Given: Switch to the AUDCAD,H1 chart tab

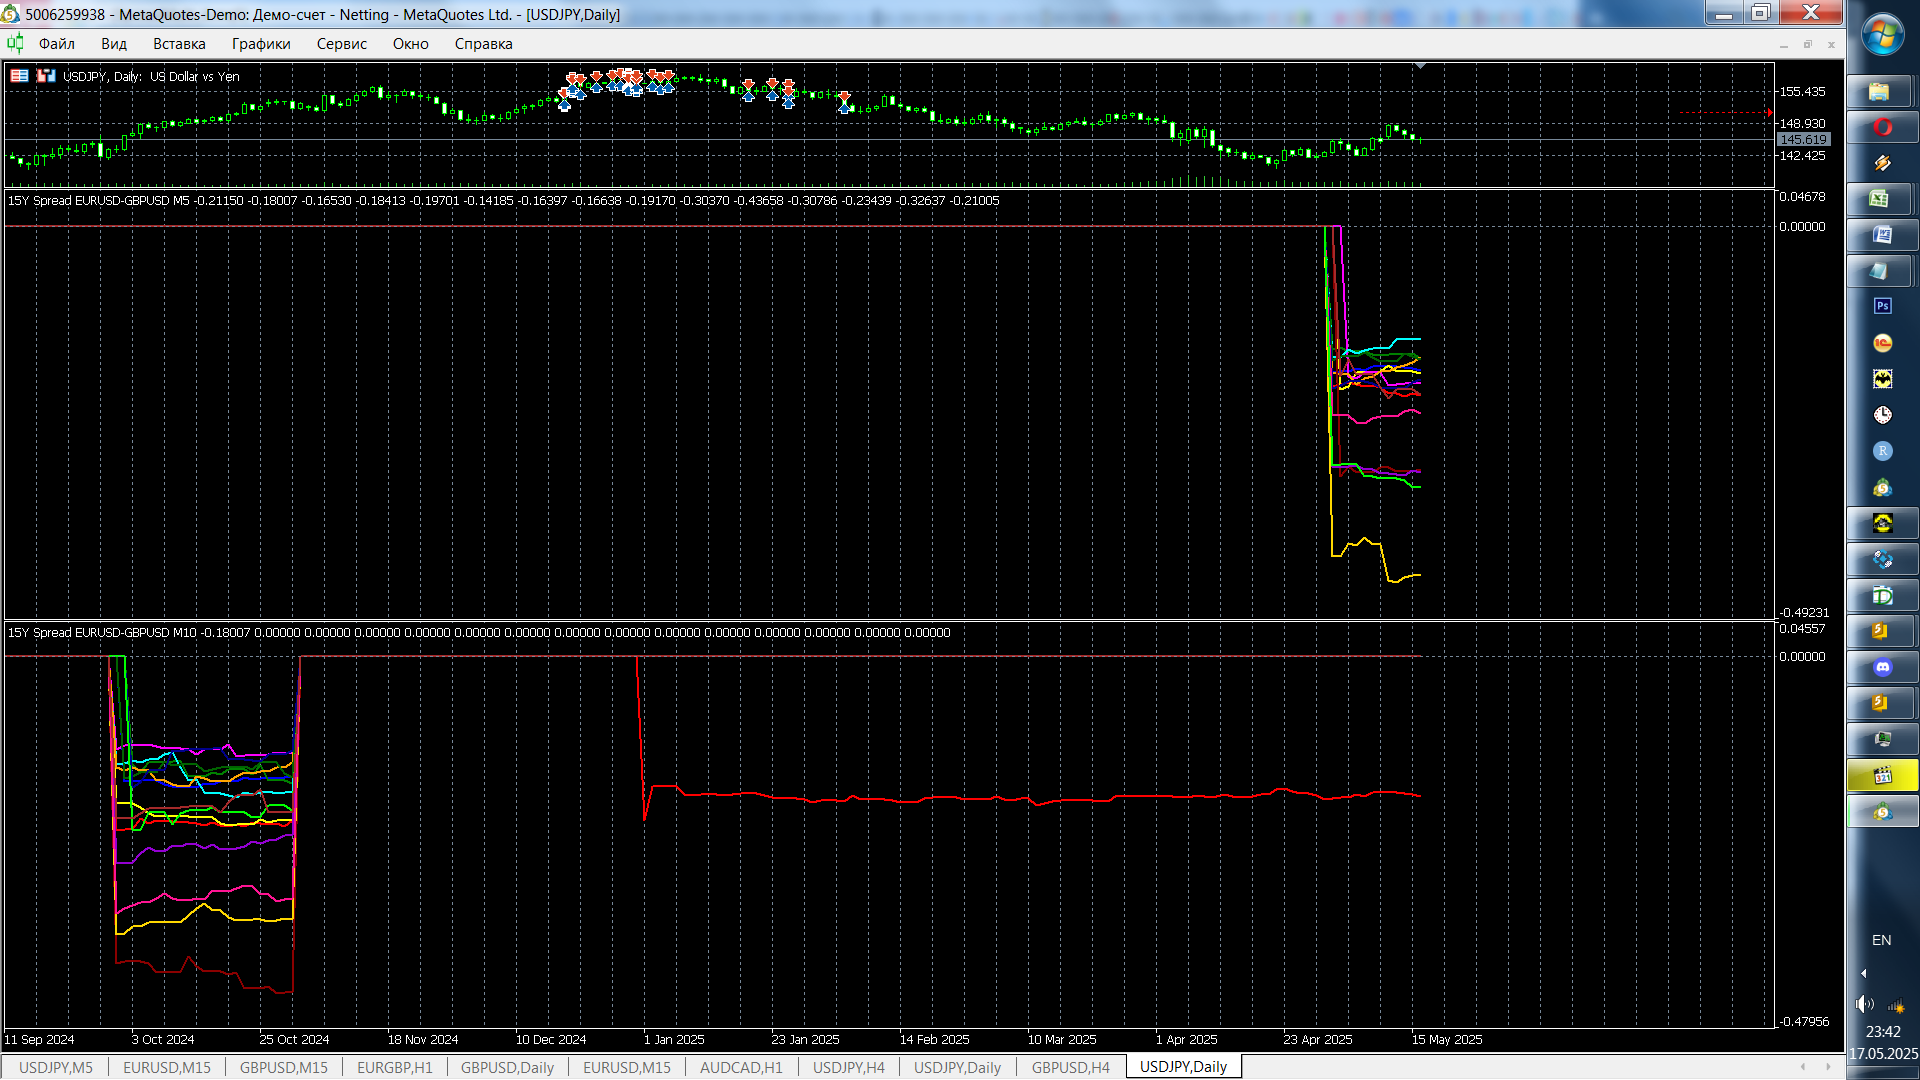Looking at the screenshot, I should (740, 1067).
